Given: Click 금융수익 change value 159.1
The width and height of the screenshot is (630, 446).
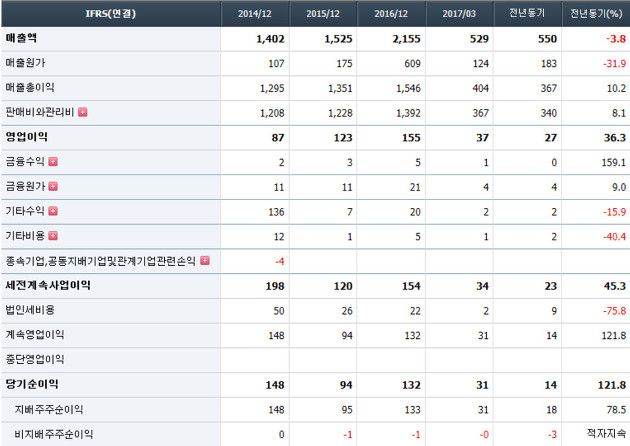Looking at the screenshot, I should click(x=614, y=163).
